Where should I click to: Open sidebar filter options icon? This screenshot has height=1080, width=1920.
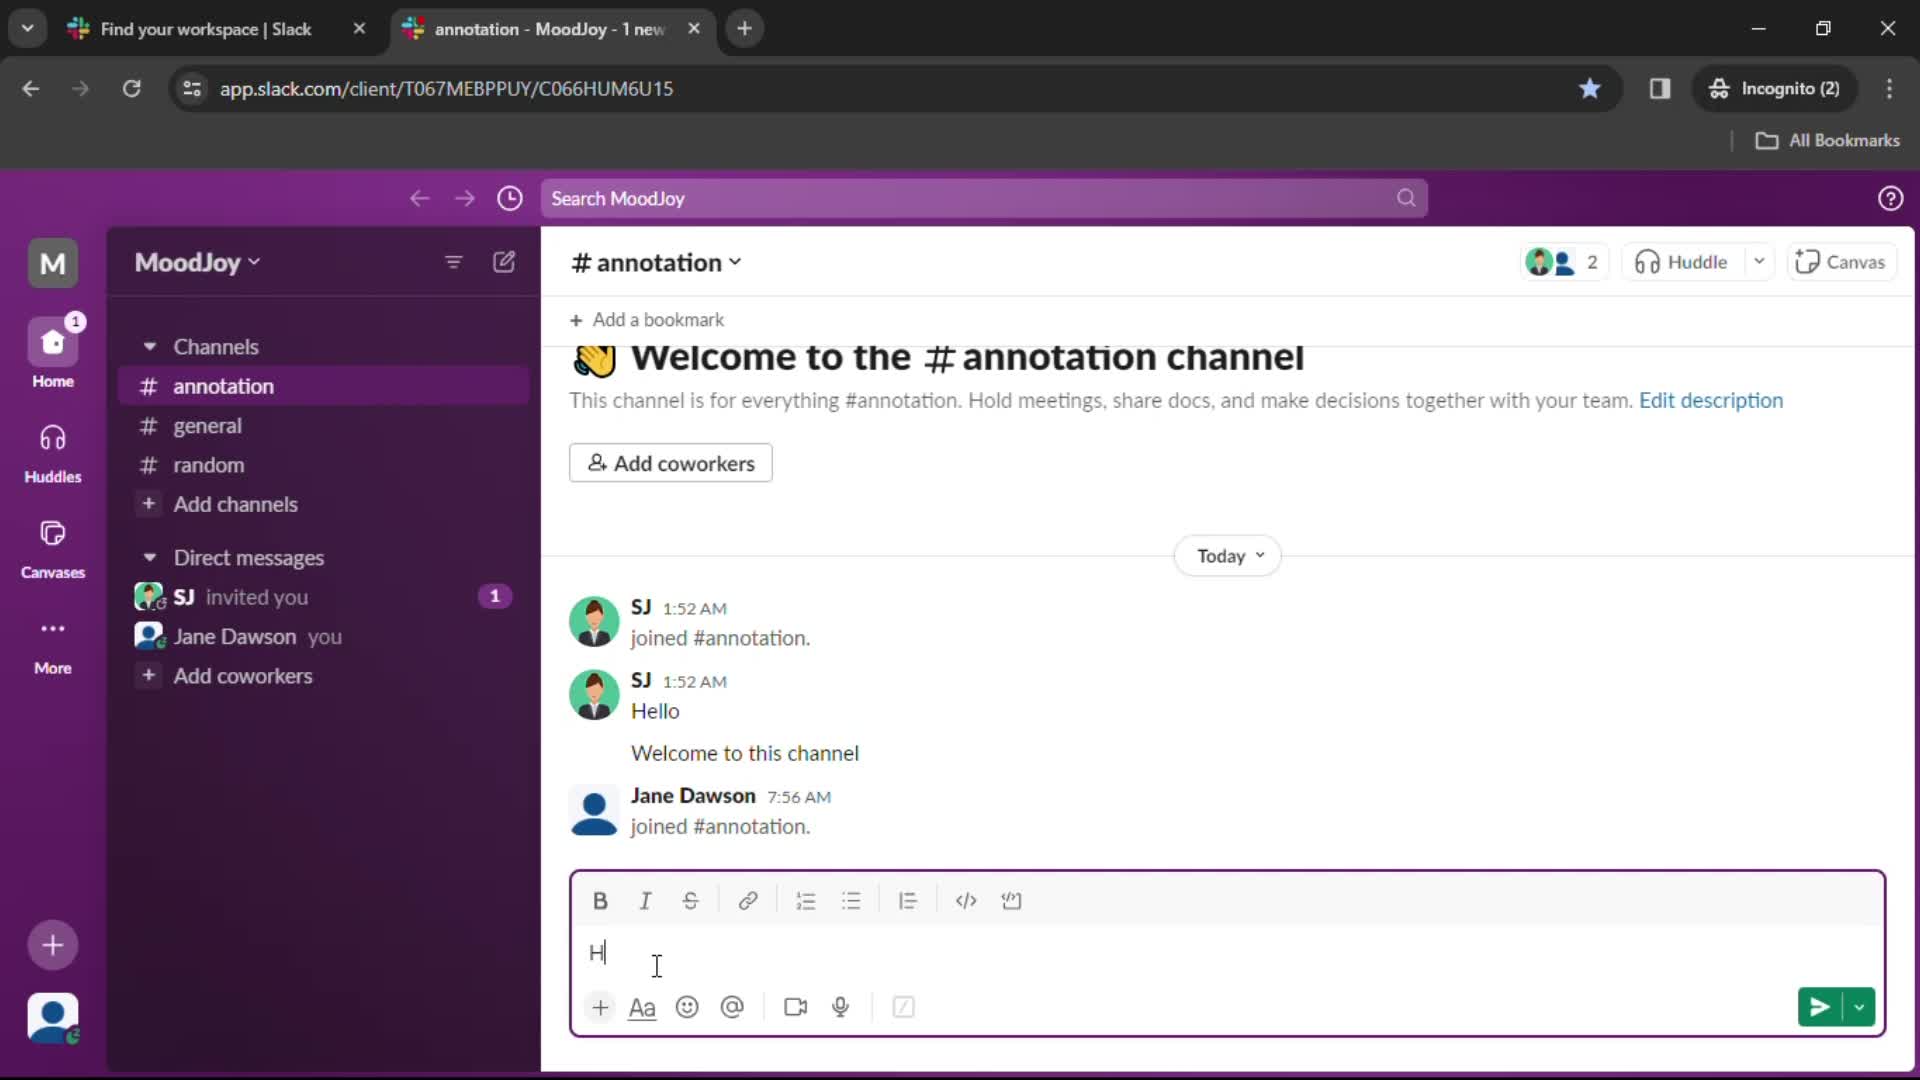click(453, 262)
